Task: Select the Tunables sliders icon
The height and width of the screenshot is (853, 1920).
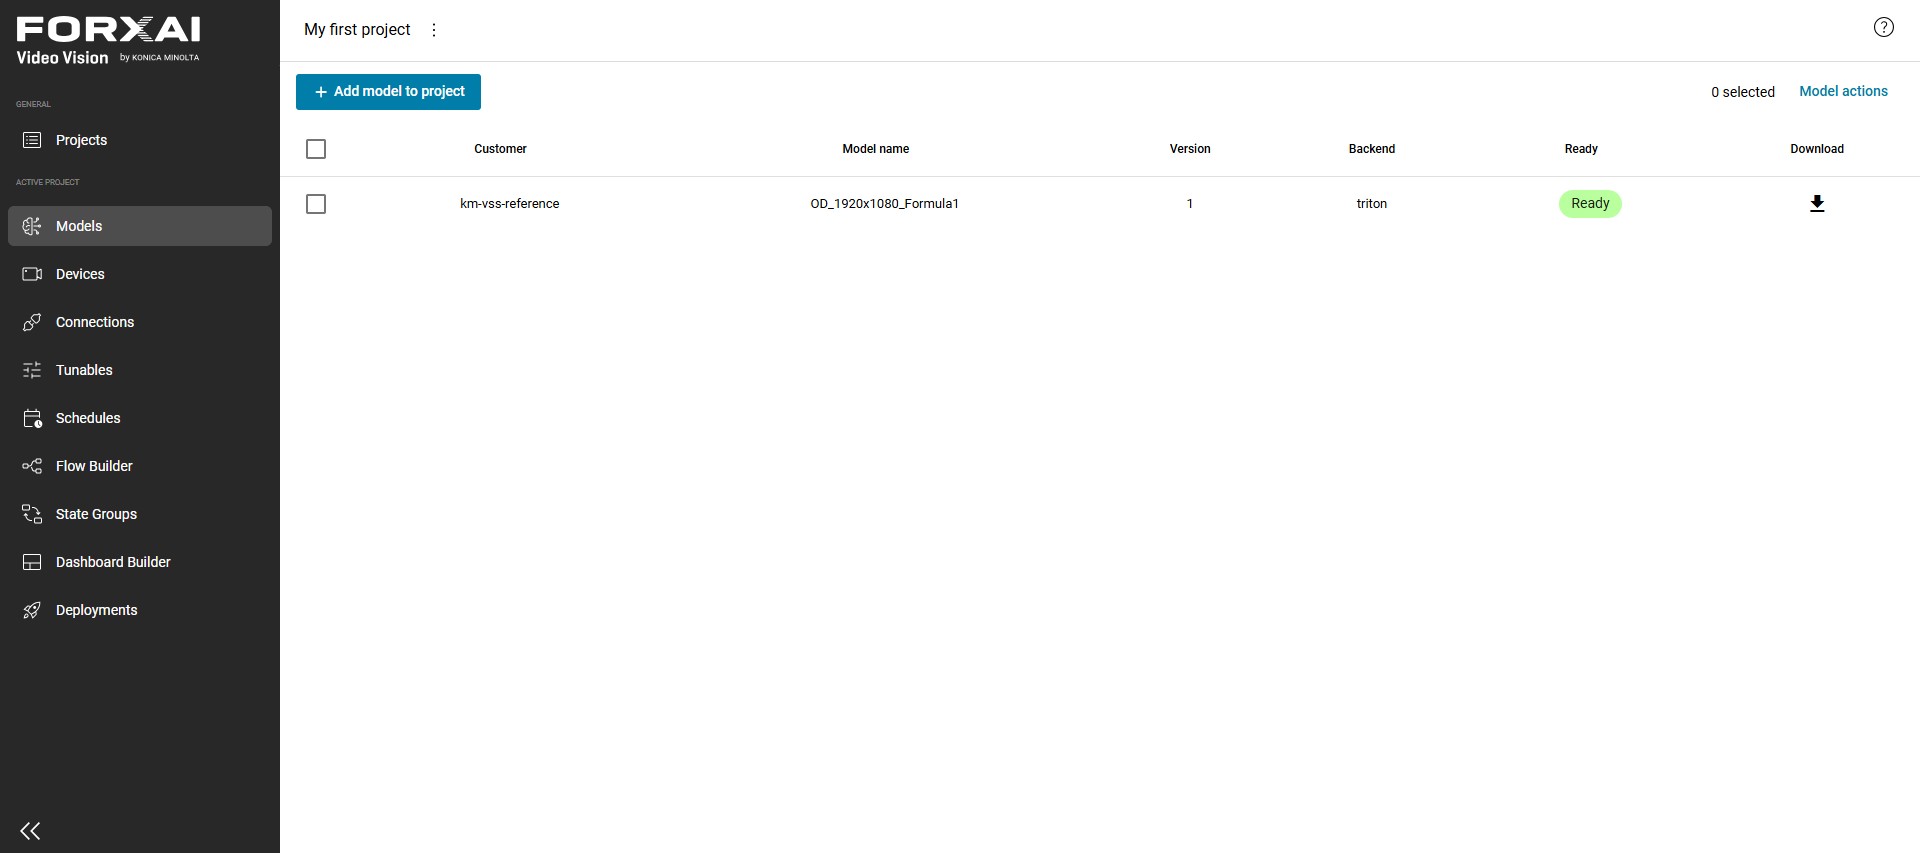Action: coord(32,370)
